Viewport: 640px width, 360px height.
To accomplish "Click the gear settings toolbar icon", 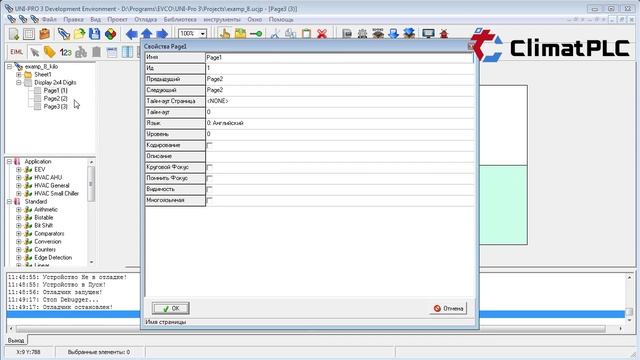I will [362, 34].
